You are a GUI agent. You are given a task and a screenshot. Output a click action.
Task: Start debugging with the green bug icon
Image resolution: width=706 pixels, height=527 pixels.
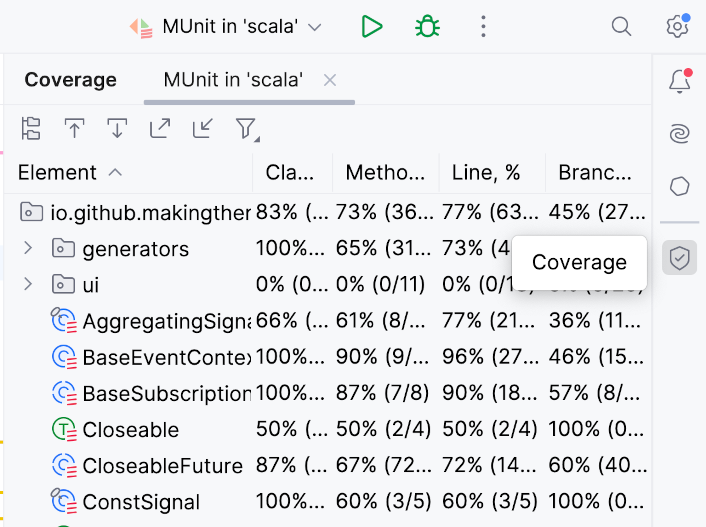428,27
